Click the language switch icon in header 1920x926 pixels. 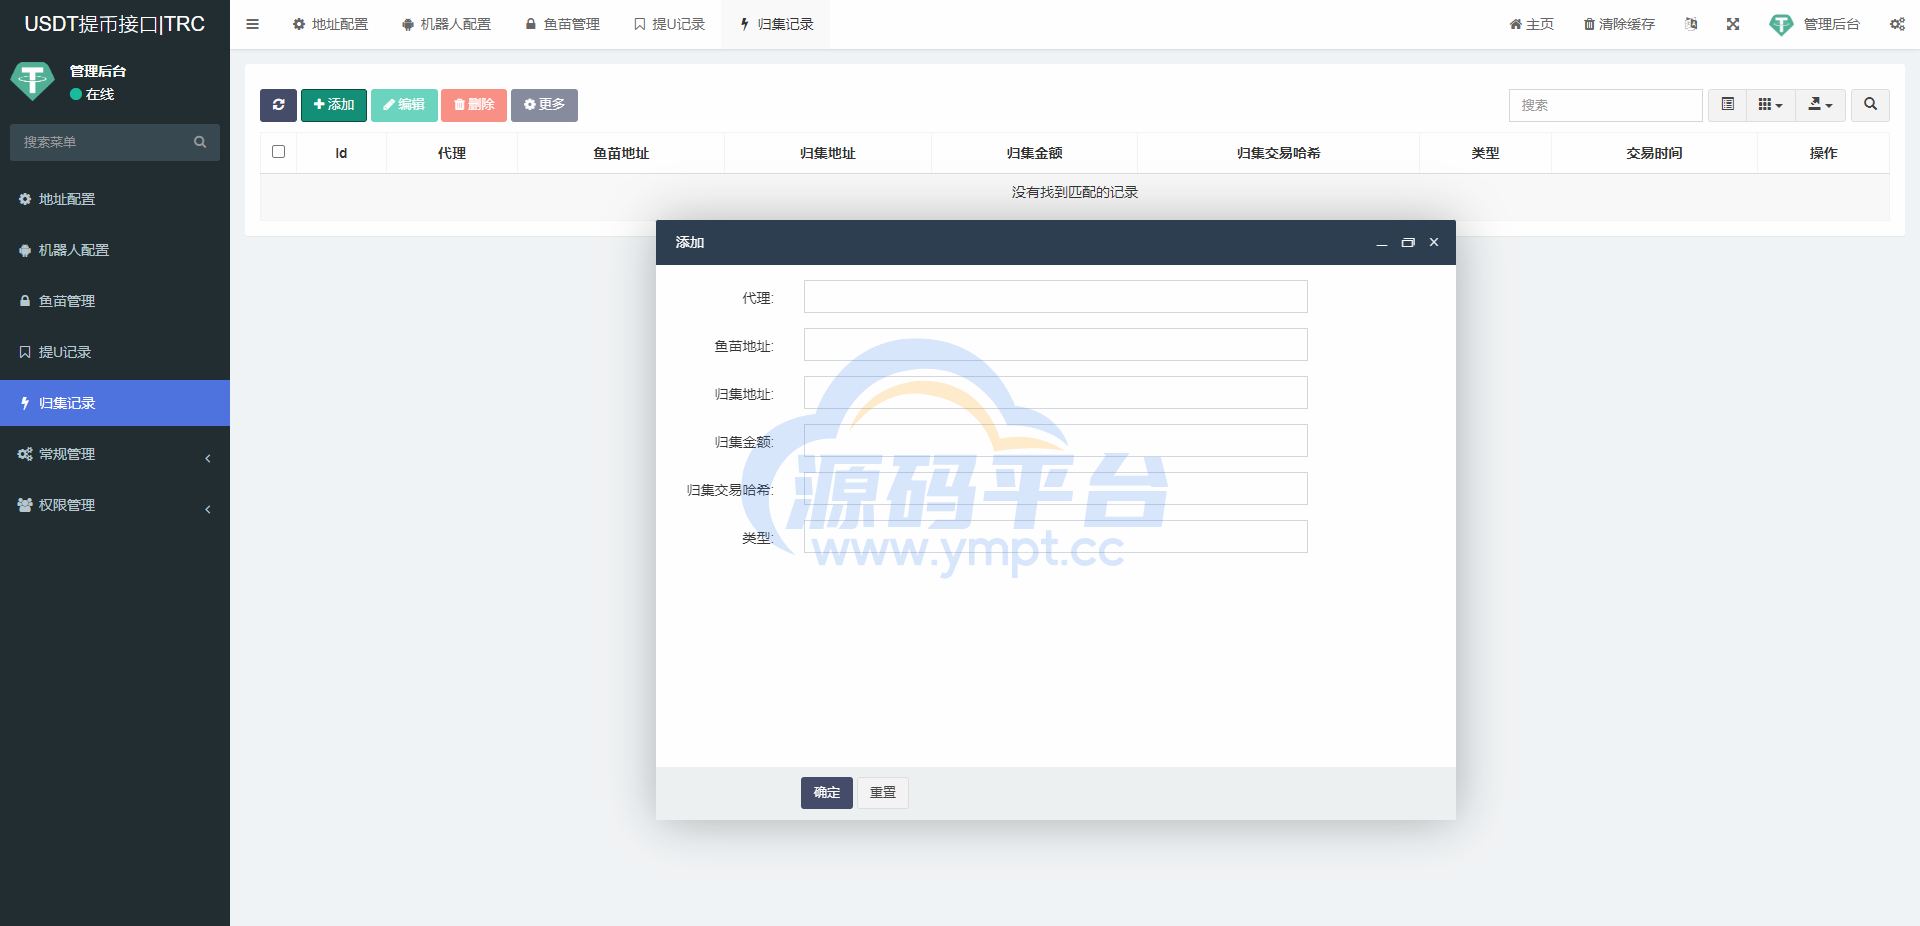1691,24
